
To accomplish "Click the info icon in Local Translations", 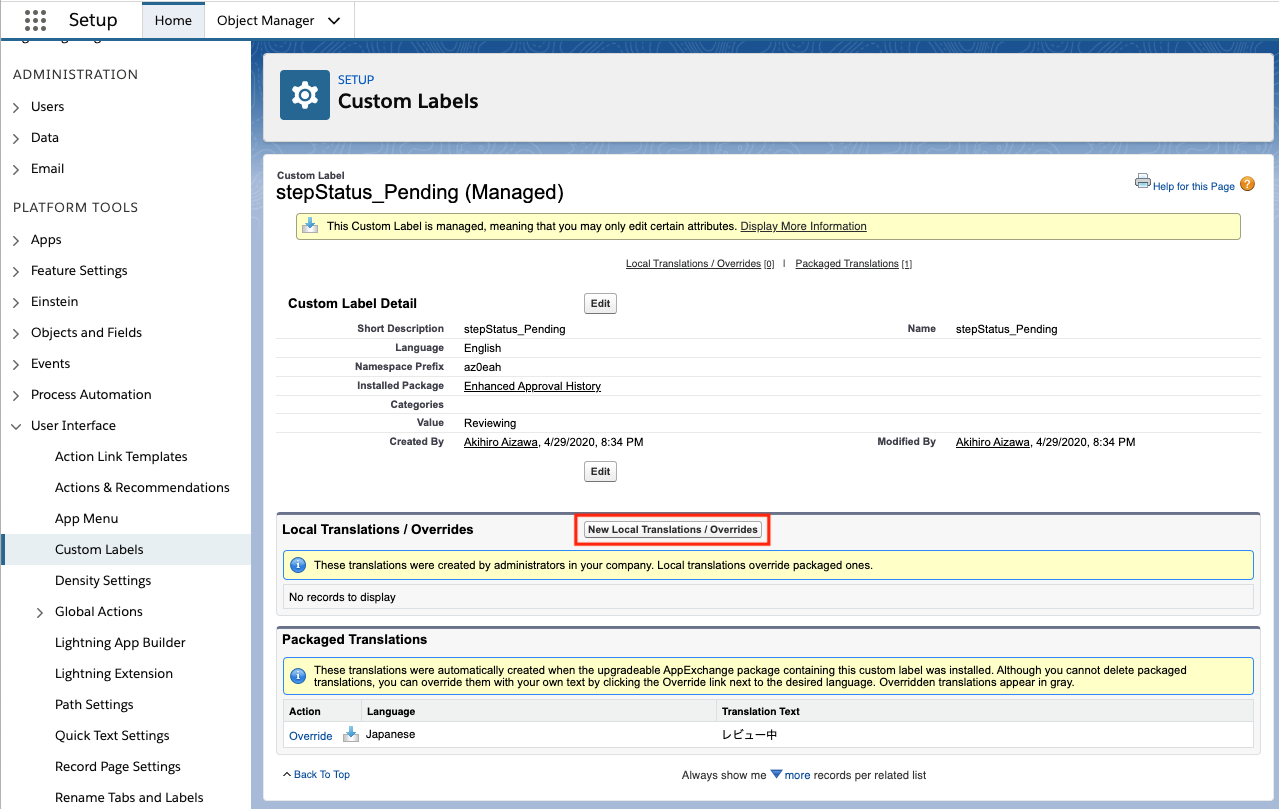I will tap(297, 565).
